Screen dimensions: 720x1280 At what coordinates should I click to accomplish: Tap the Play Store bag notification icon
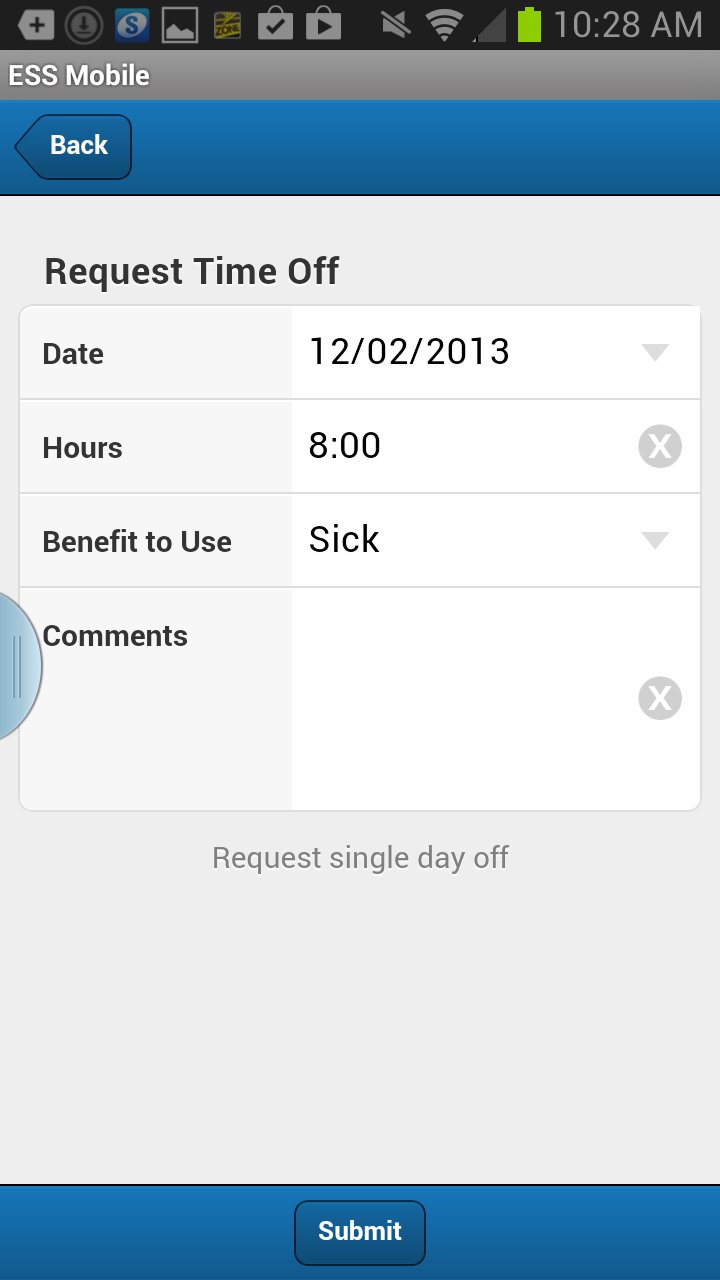pos(323,25)
